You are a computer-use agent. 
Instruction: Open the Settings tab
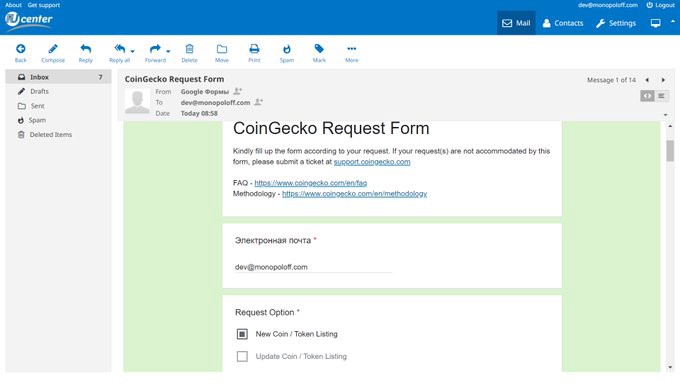616,23
